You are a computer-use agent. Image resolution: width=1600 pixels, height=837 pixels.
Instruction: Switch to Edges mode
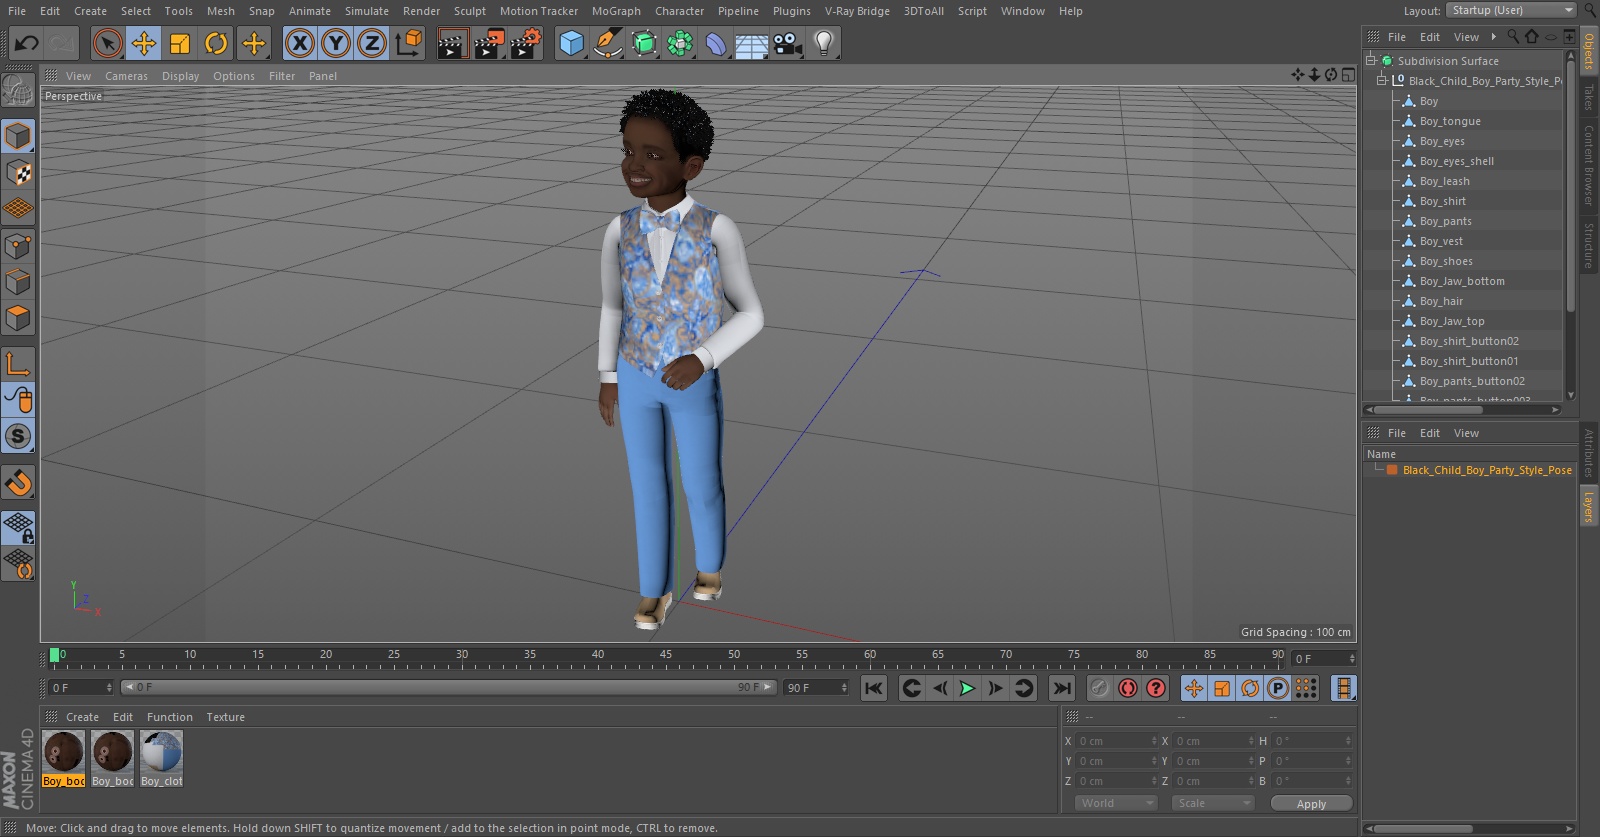pyautogui.click(x=18, y=282)
